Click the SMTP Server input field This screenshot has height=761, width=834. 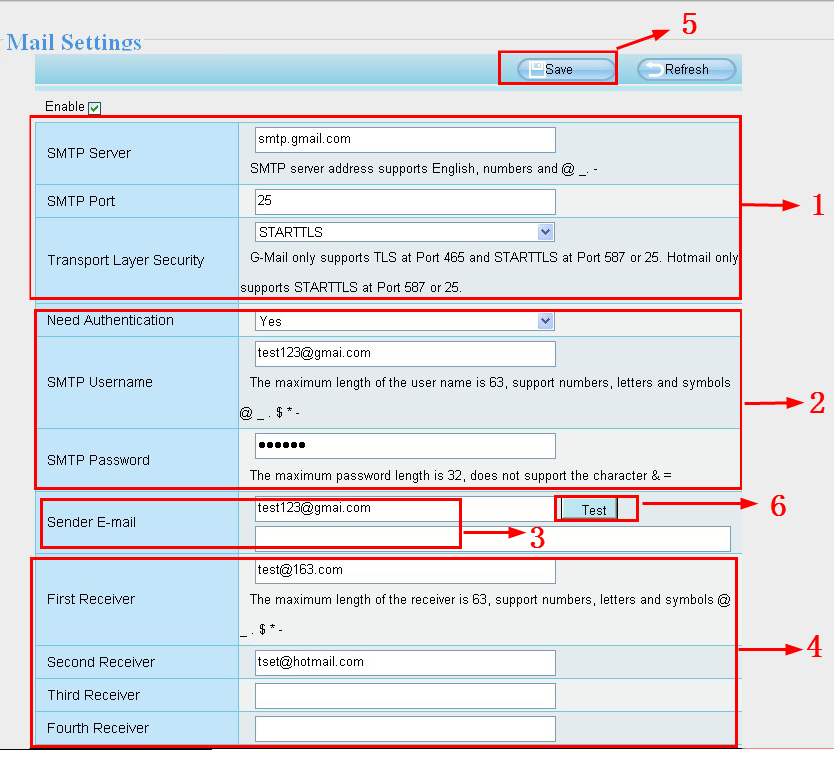[x=405, y=140]
